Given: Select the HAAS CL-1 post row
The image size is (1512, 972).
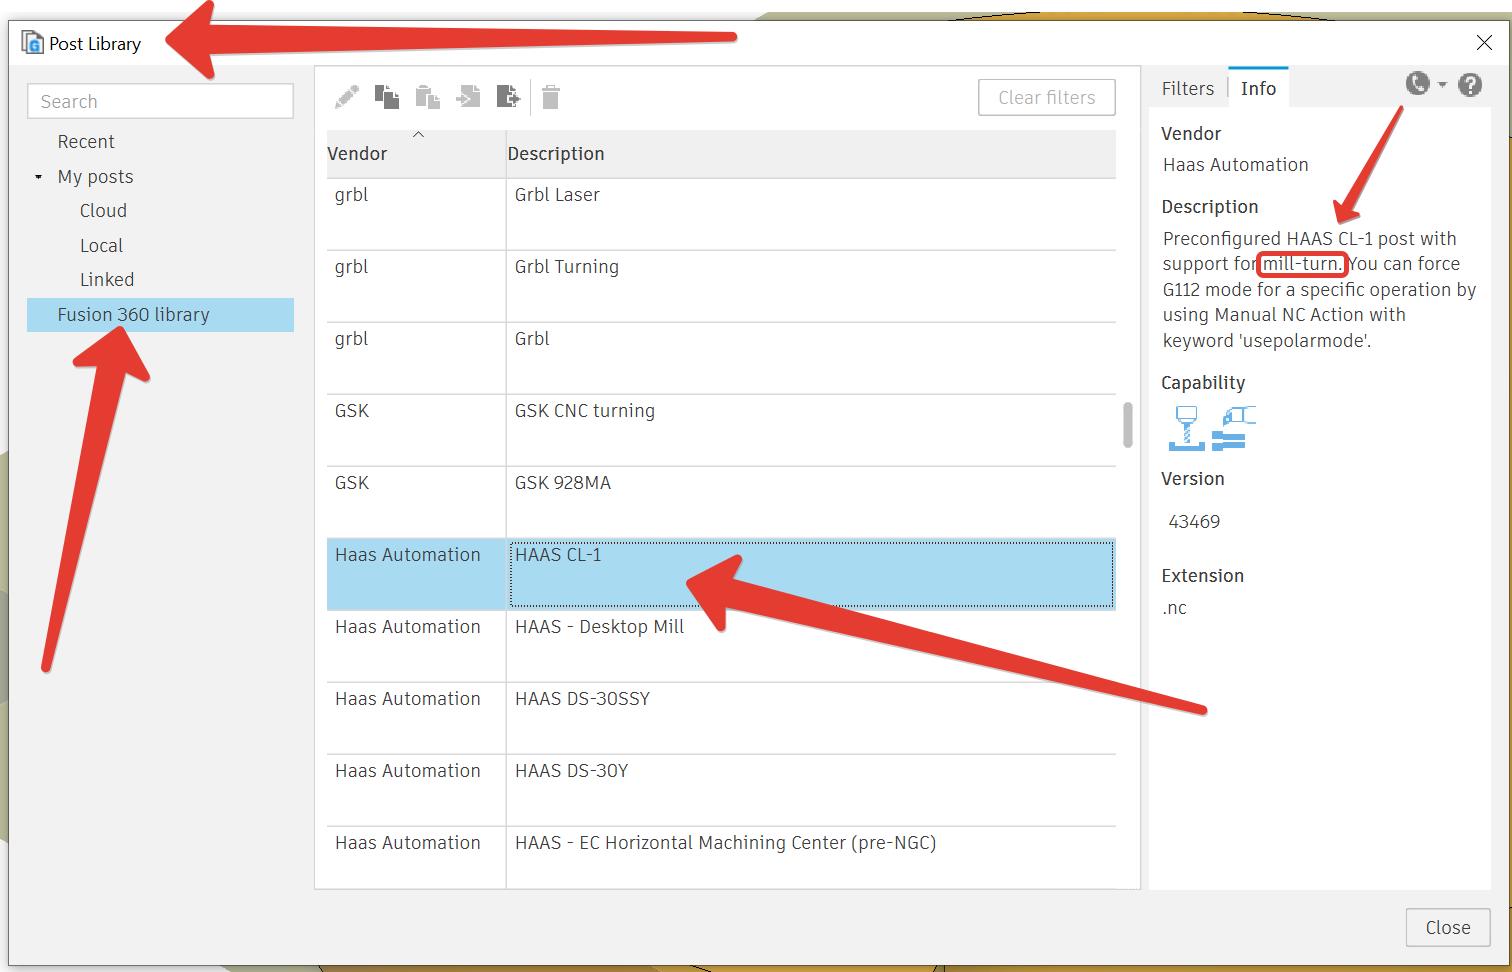Looking at the screenshot, I should (x=721, y=574).
